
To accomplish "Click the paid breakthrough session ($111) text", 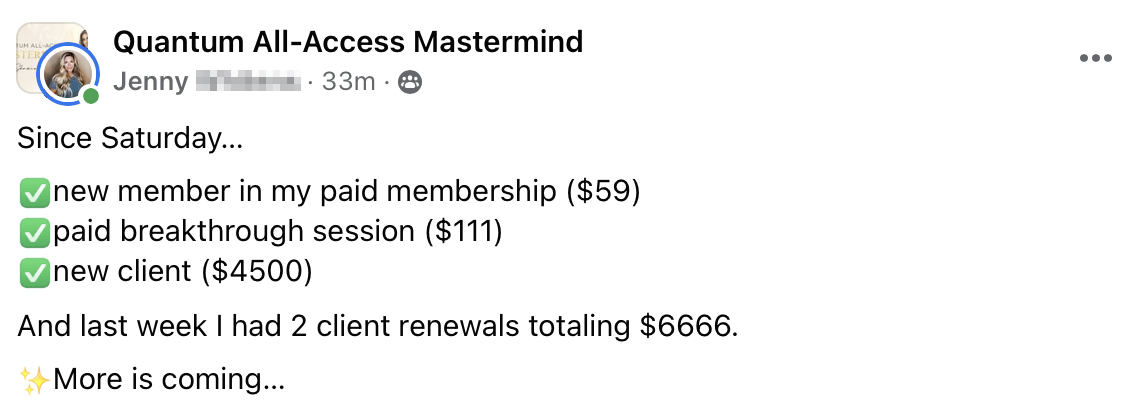I will coord(277,233).
